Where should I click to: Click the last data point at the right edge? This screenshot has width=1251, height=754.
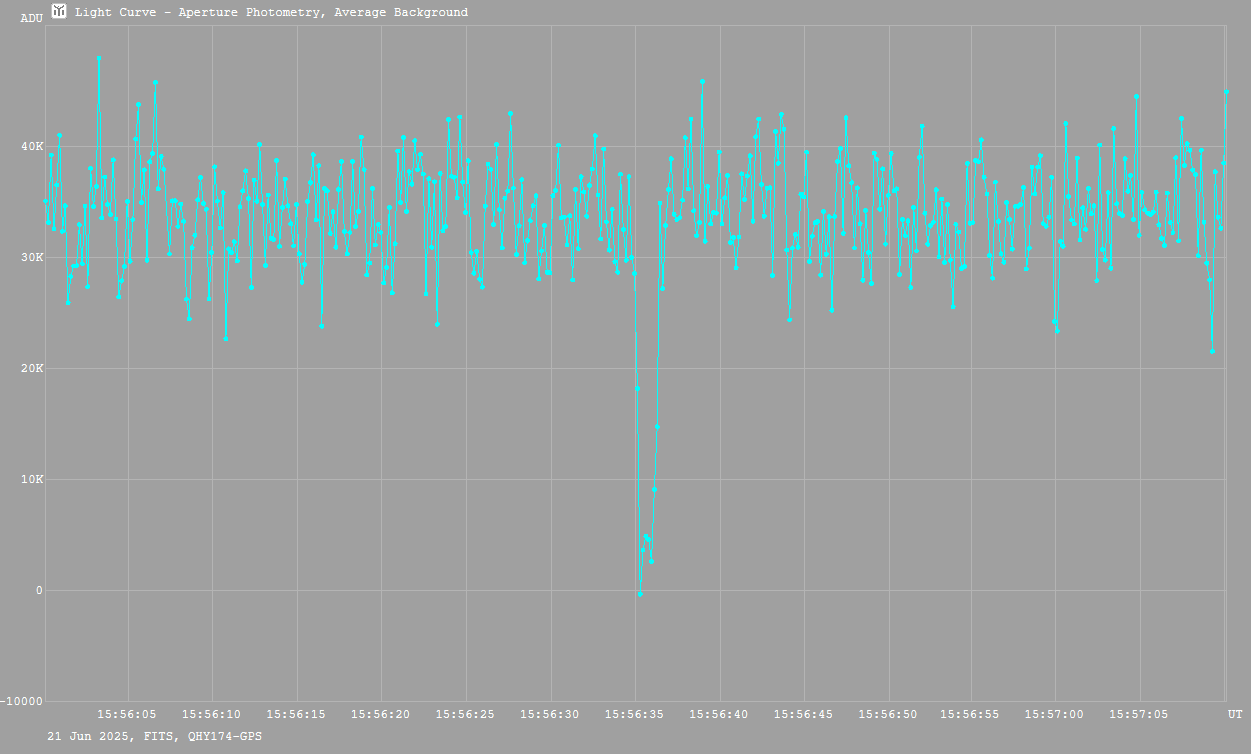click(1227, 92)
